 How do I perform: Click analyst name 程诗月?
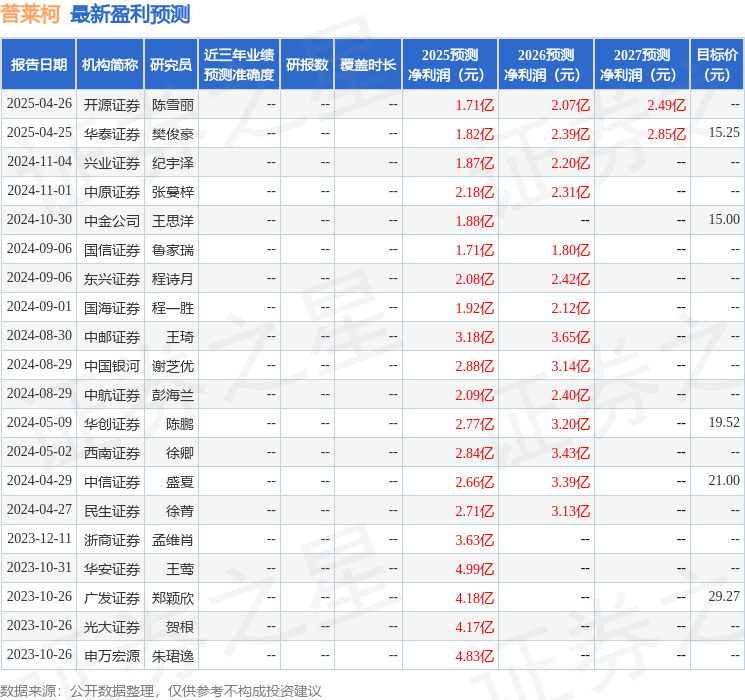[172, 279]
